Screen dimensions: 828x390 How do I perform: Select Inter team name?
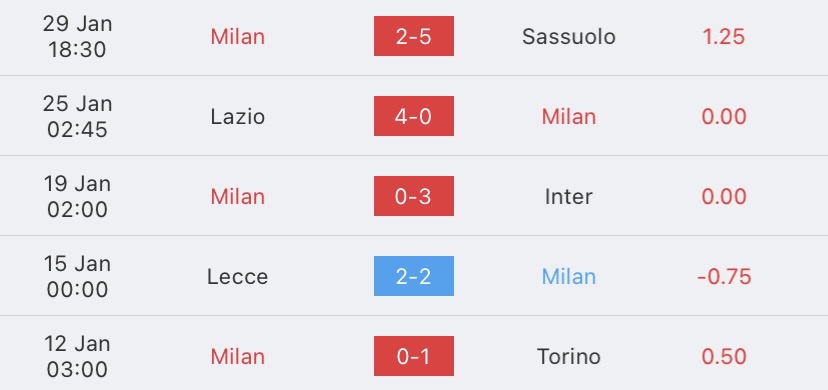point(569,197)
